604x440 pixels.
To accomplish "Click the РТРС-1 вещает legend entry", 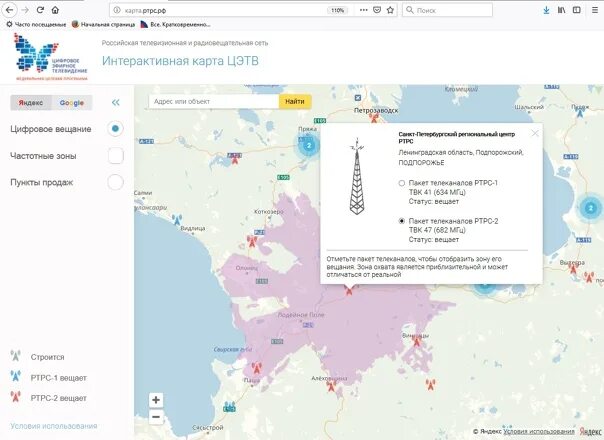I will 49,378.
